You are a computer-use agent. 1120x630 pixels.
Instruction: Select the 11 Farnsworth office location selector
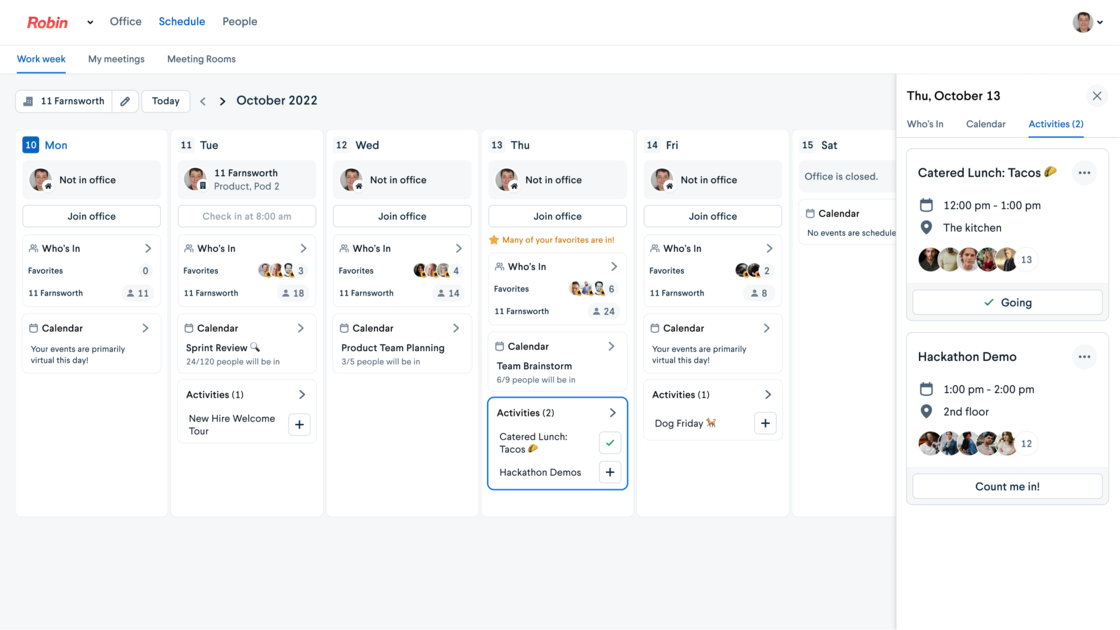pyautogui.click(x=64, y=101)
